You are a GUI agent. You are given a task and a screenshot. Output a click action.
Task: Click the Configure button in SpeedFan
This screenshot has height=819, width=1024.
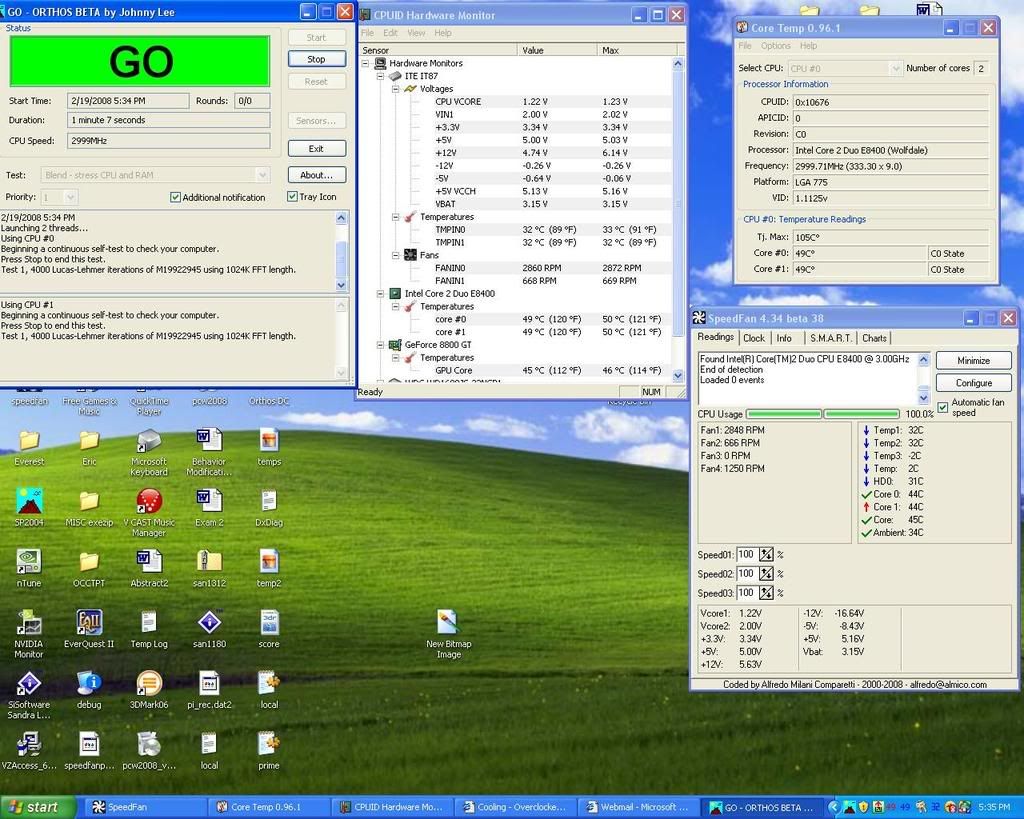(x=973, y=383)
